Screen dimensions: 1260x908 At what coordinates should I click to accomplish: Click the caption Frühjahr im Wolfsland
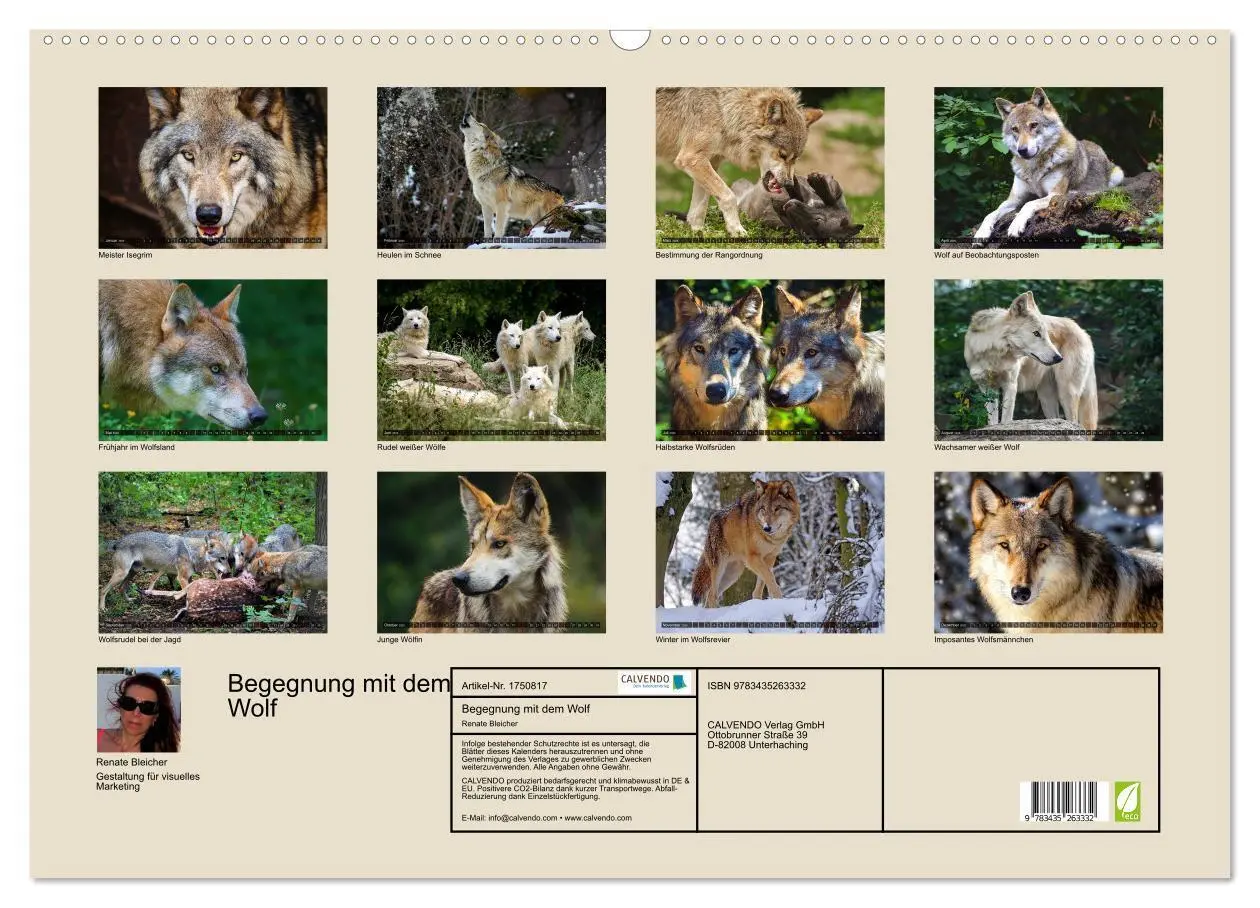[x=136, y=447]
